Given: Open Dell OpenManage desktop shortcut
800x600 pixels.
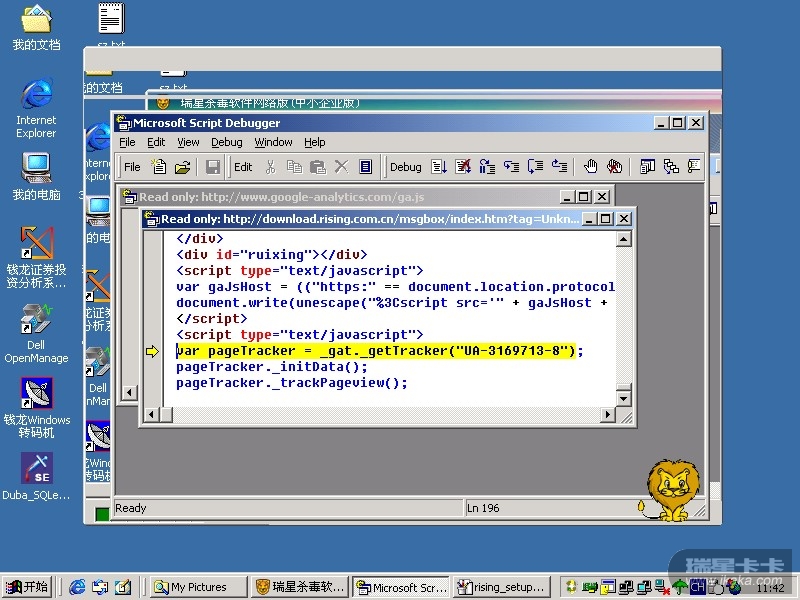Looking at the screenshot, I should tap(36, 333).
